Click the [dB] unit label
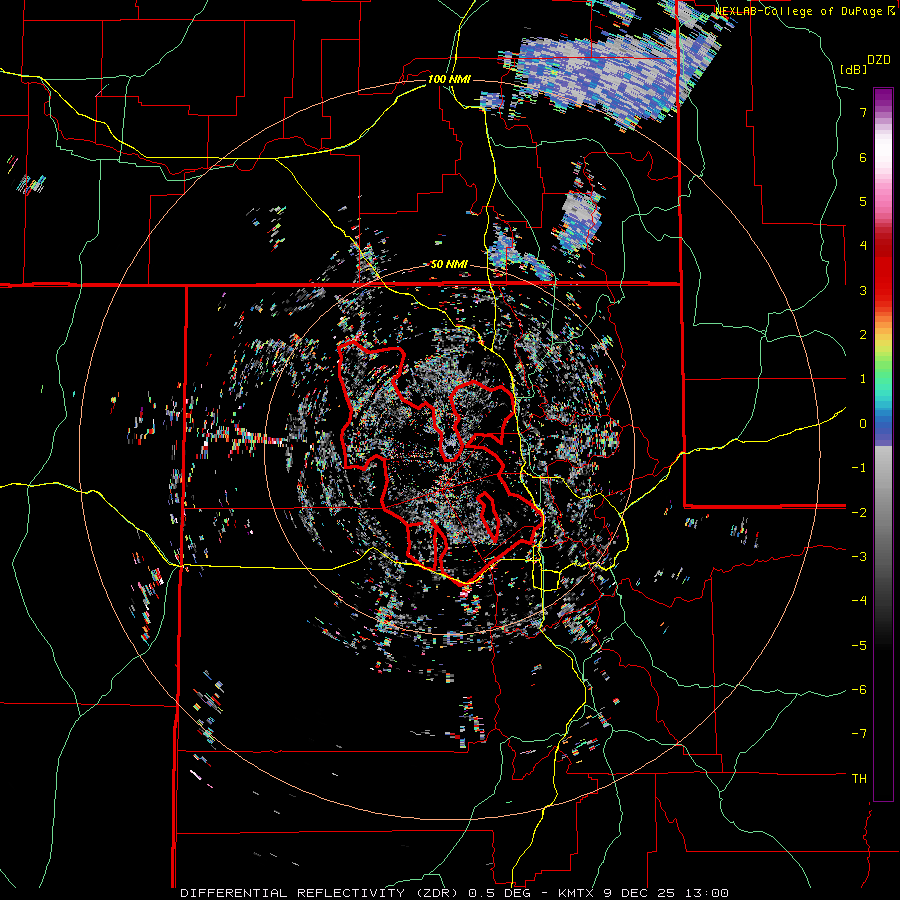The width and height of the screenshot is (900, 900). pos(854,69)
